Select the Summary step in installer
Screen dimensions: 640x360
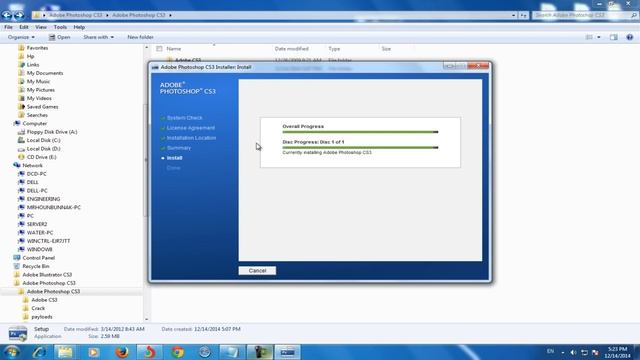pos(179,148)
